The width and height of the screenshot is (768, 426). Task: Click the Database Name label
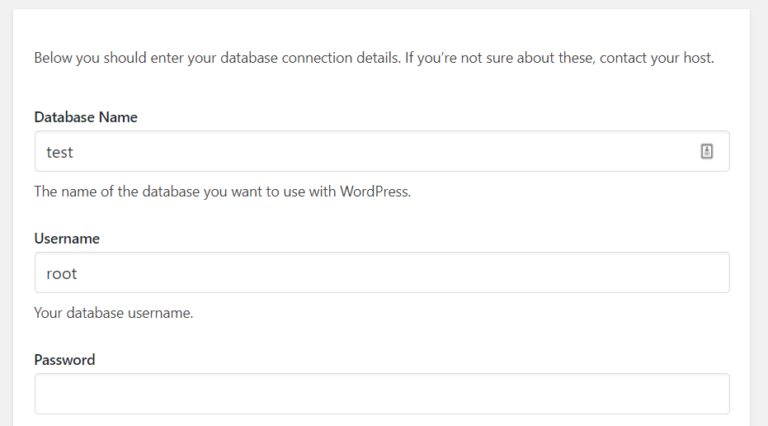point(86,117)
